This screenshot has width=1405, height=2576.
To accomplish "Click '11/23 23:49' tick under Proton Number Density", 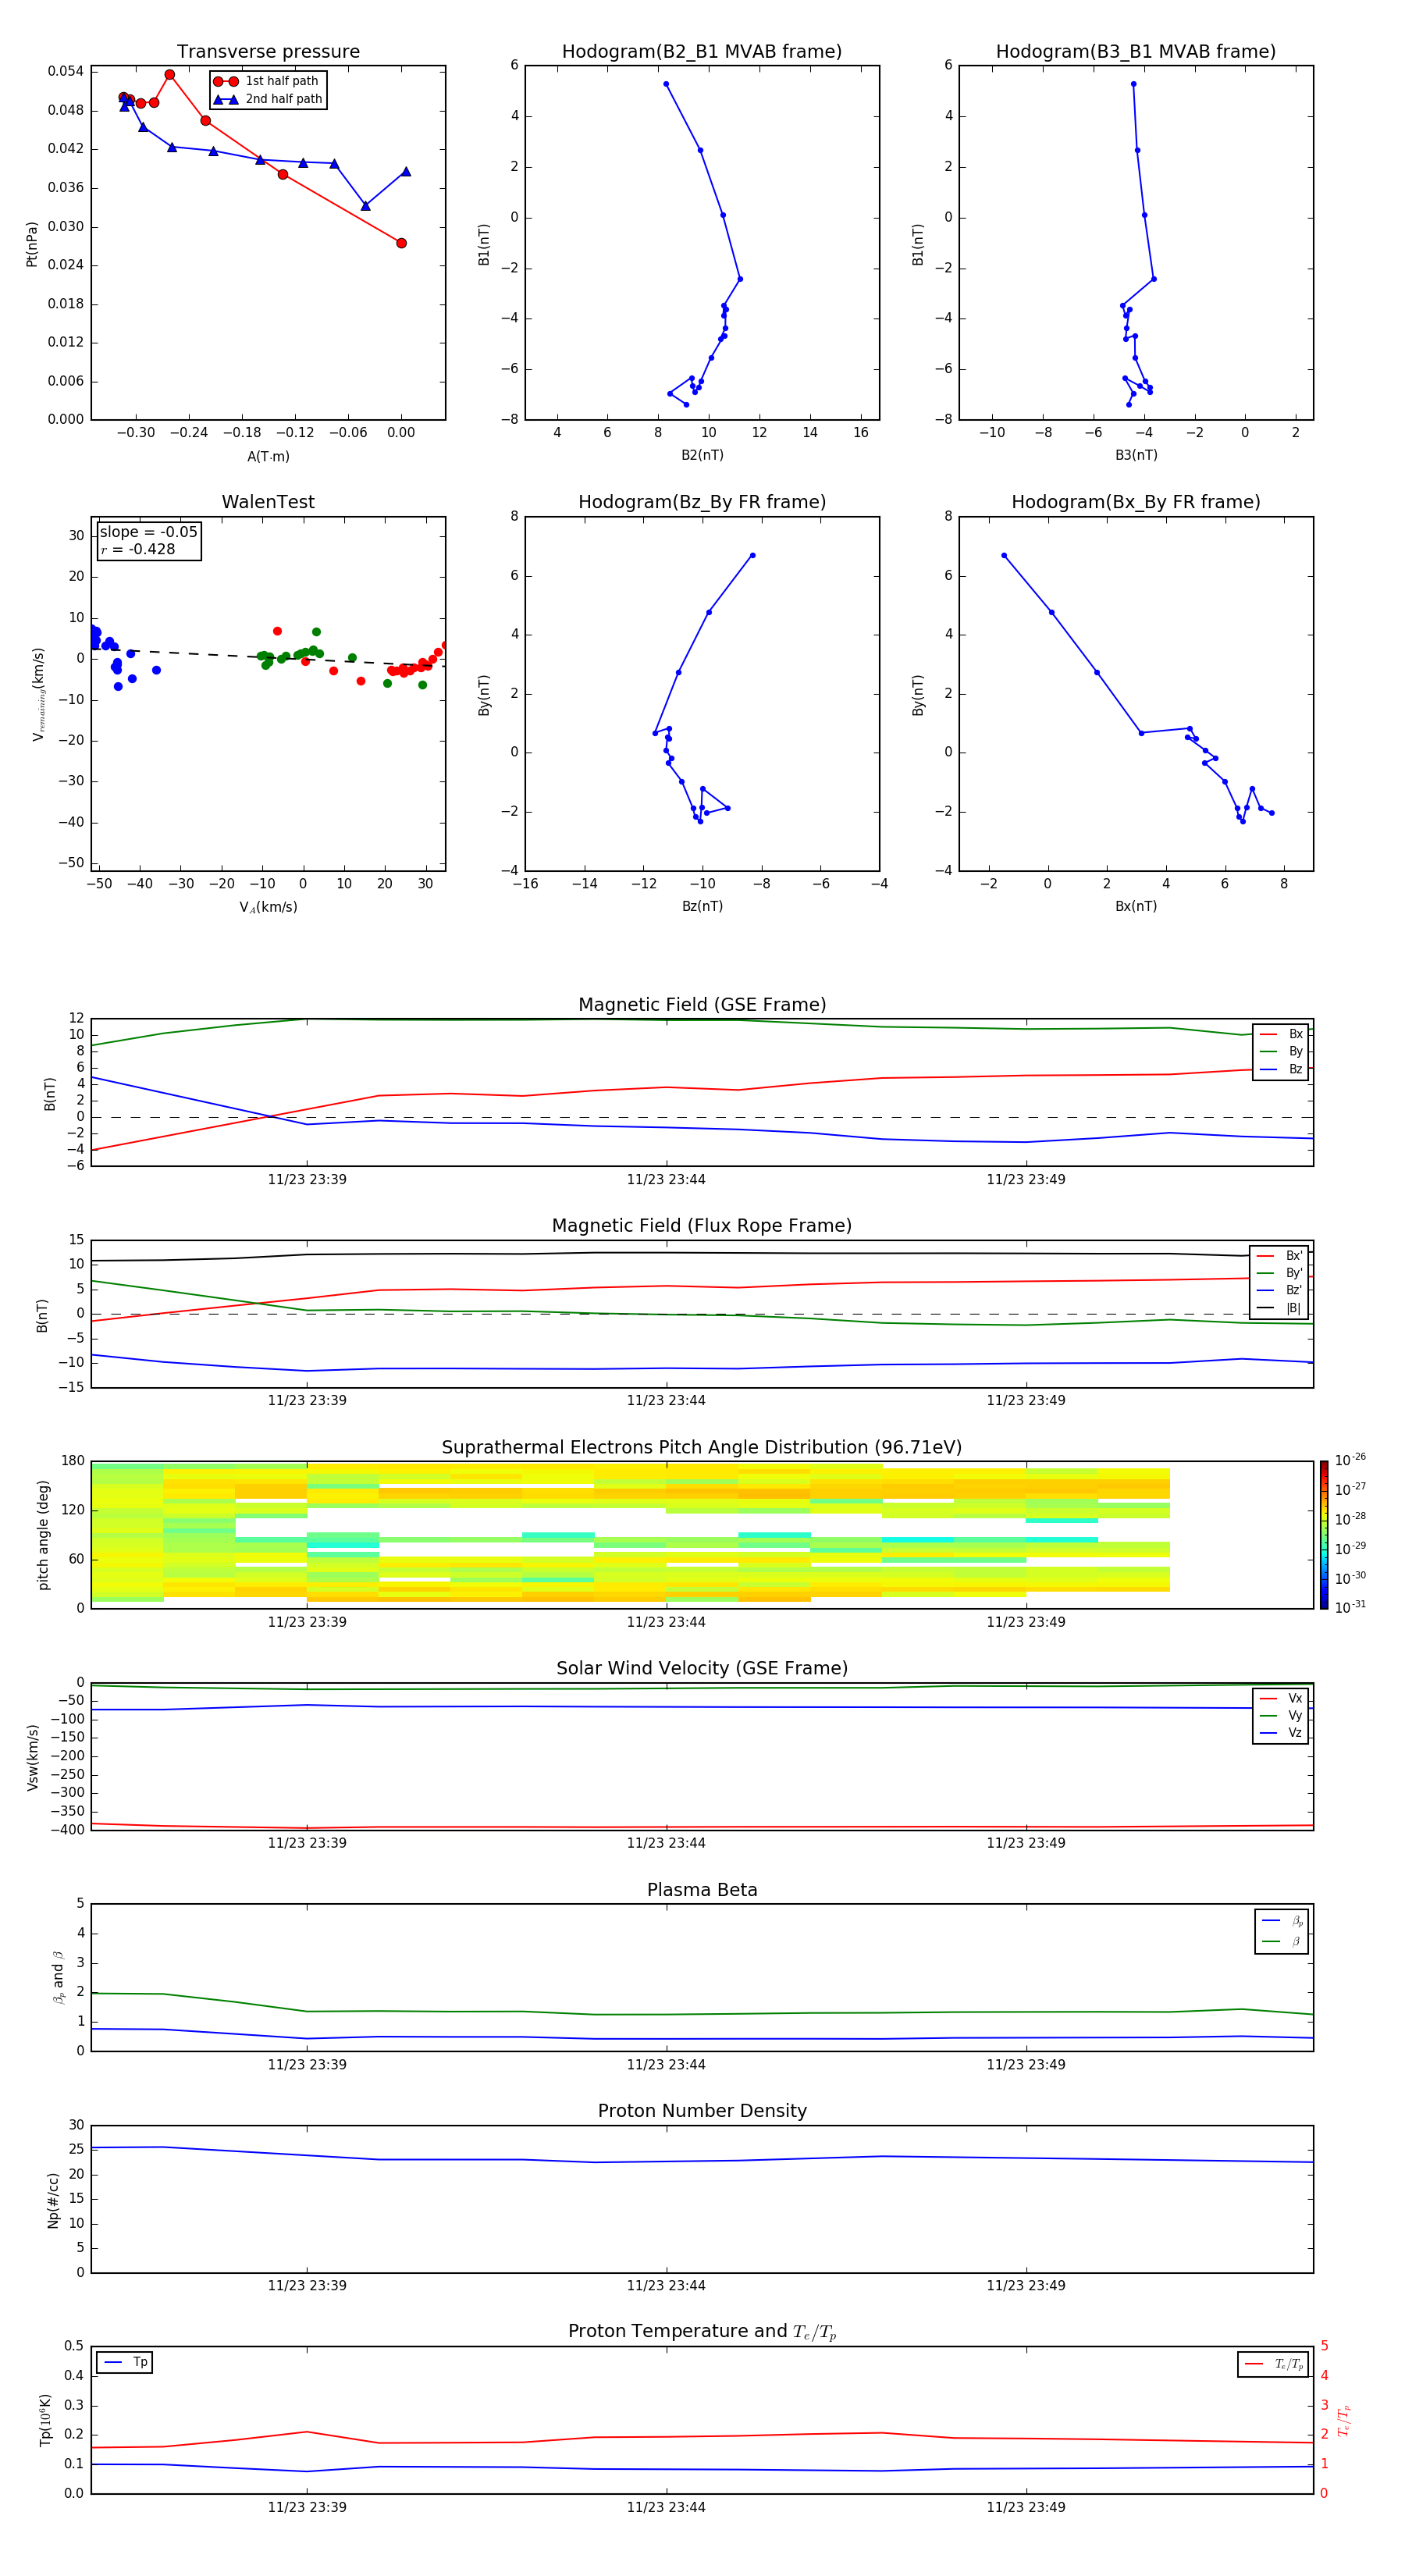I will pos(1026,2286).
